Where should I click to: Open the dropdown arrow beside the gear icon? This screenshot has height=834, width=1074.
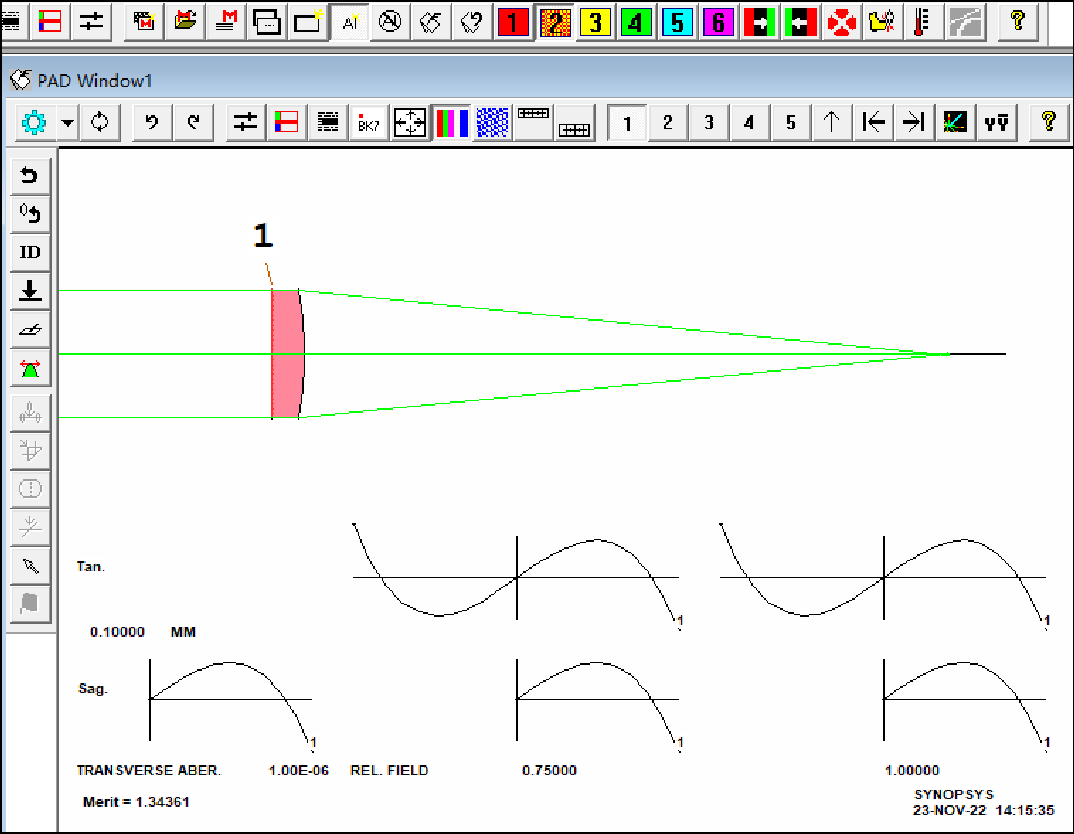pyautogui.click(x=68, y=123)
